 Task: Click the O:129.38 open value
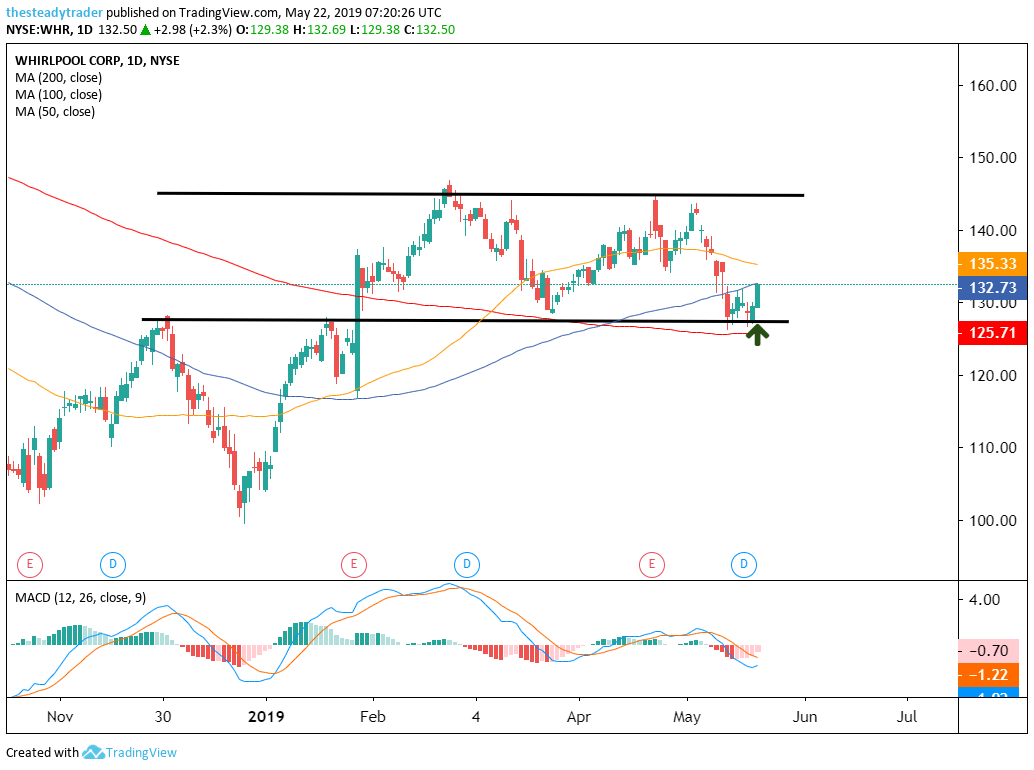tap(262, 30)
